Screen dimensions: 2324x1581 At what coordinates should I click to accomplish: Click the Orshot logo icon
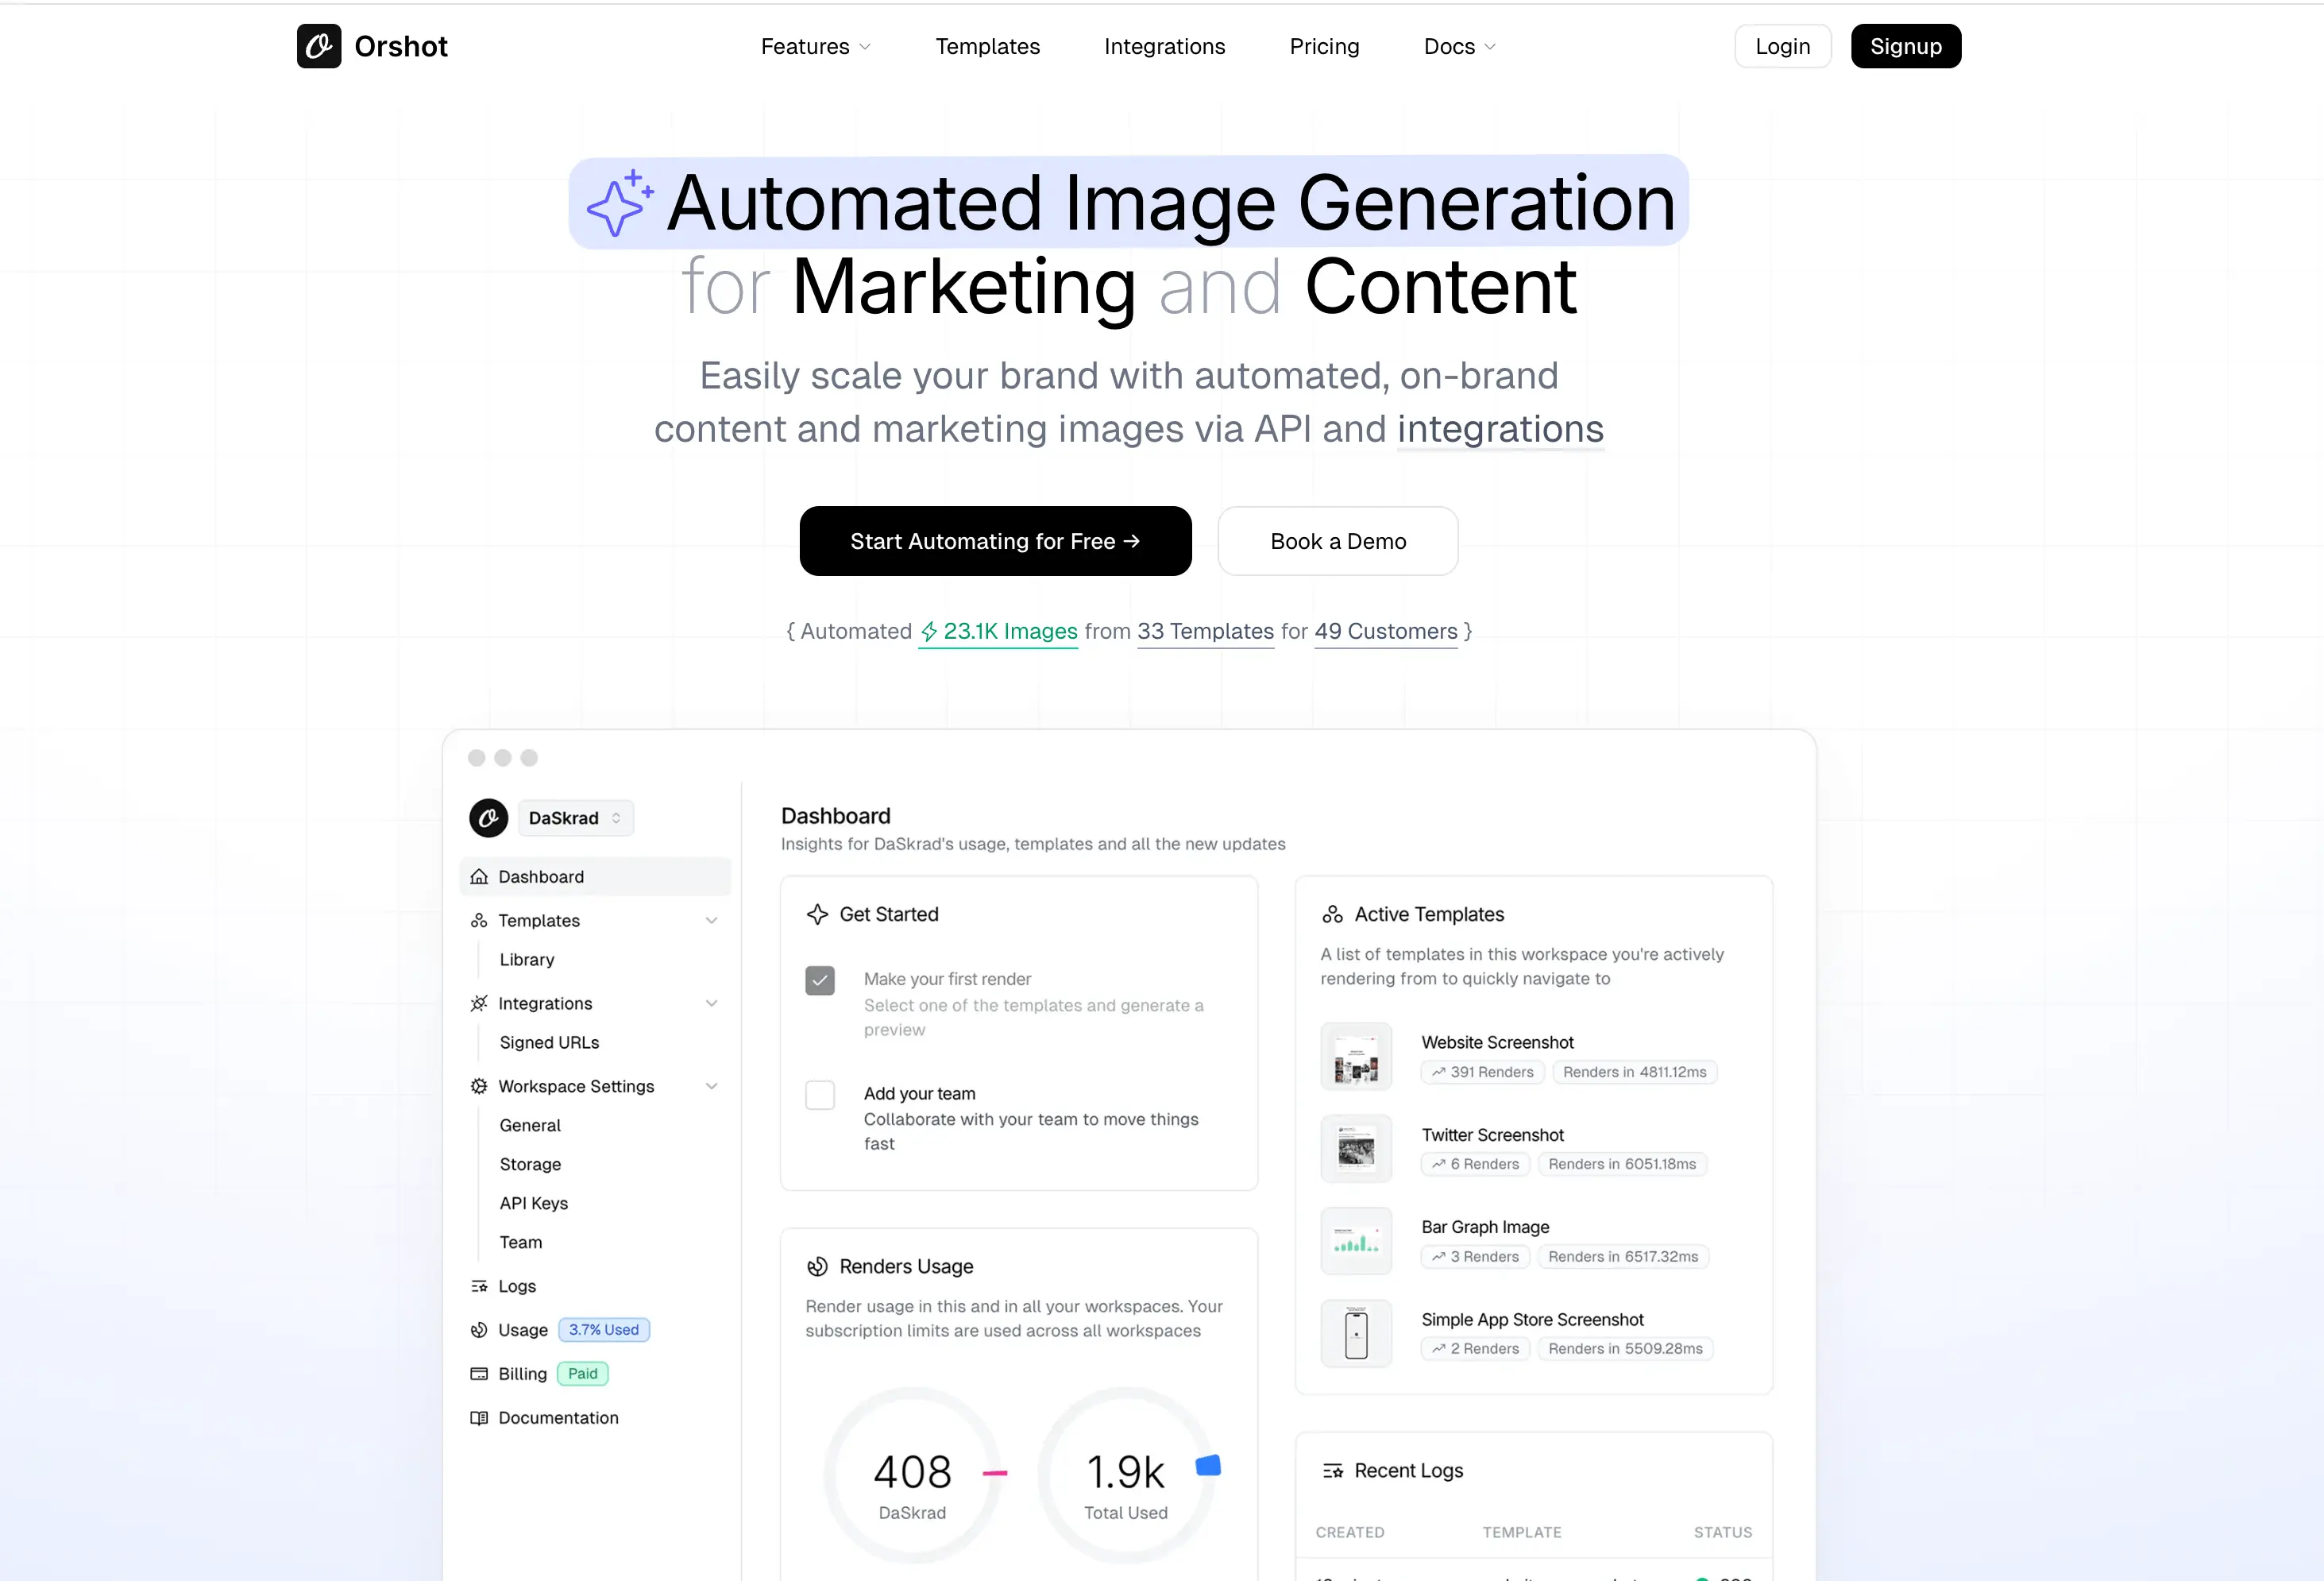click(x=319, y=46)
